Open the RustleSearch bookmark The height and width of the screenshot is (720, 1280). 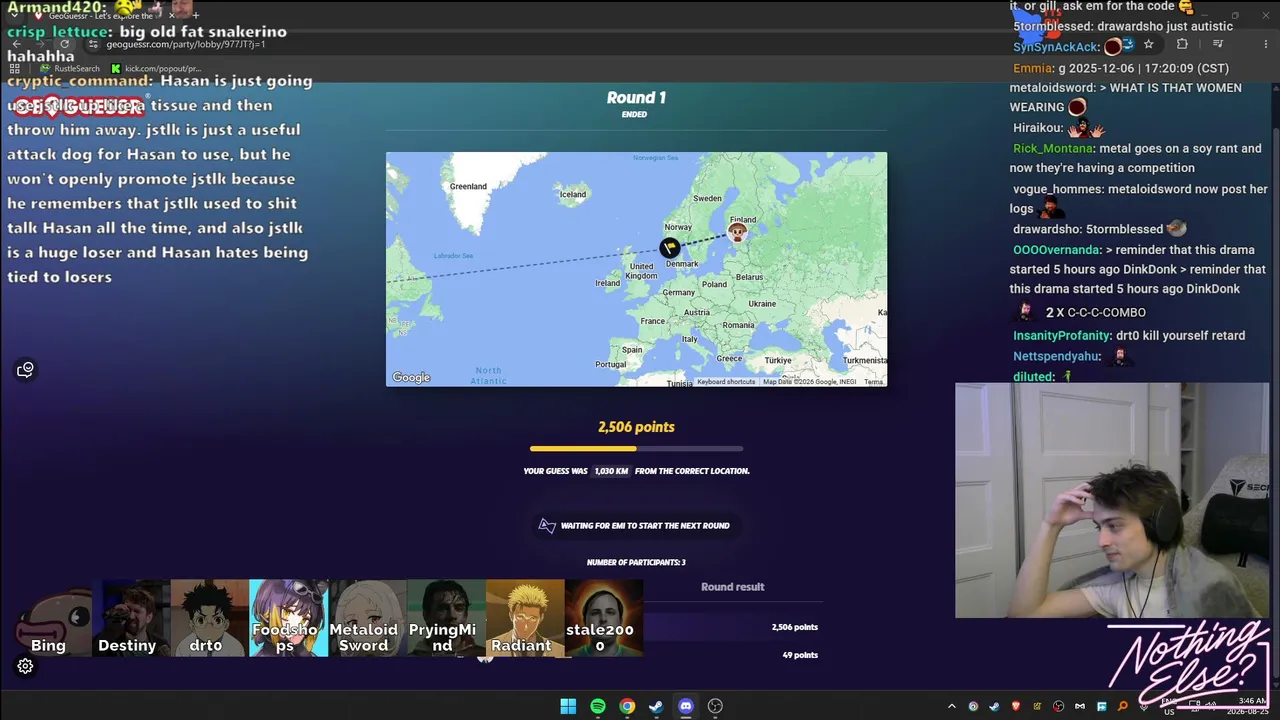(70, 68)
